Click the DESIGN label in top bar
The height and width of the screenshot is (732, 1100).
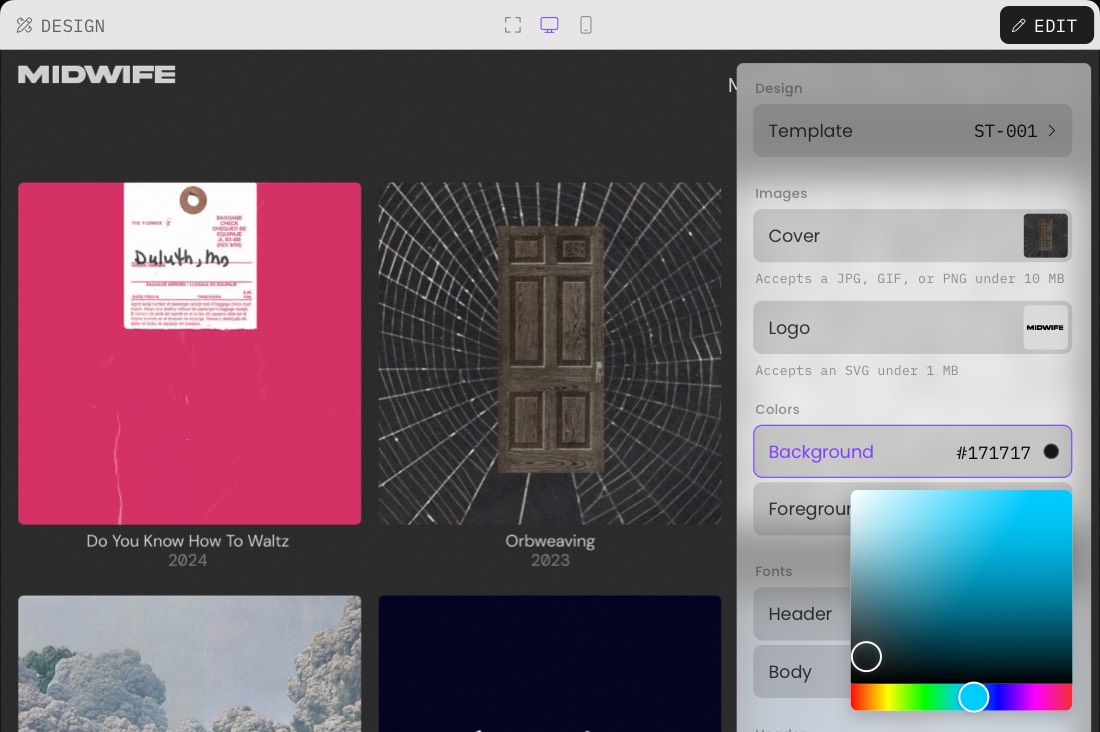[73, 26]
